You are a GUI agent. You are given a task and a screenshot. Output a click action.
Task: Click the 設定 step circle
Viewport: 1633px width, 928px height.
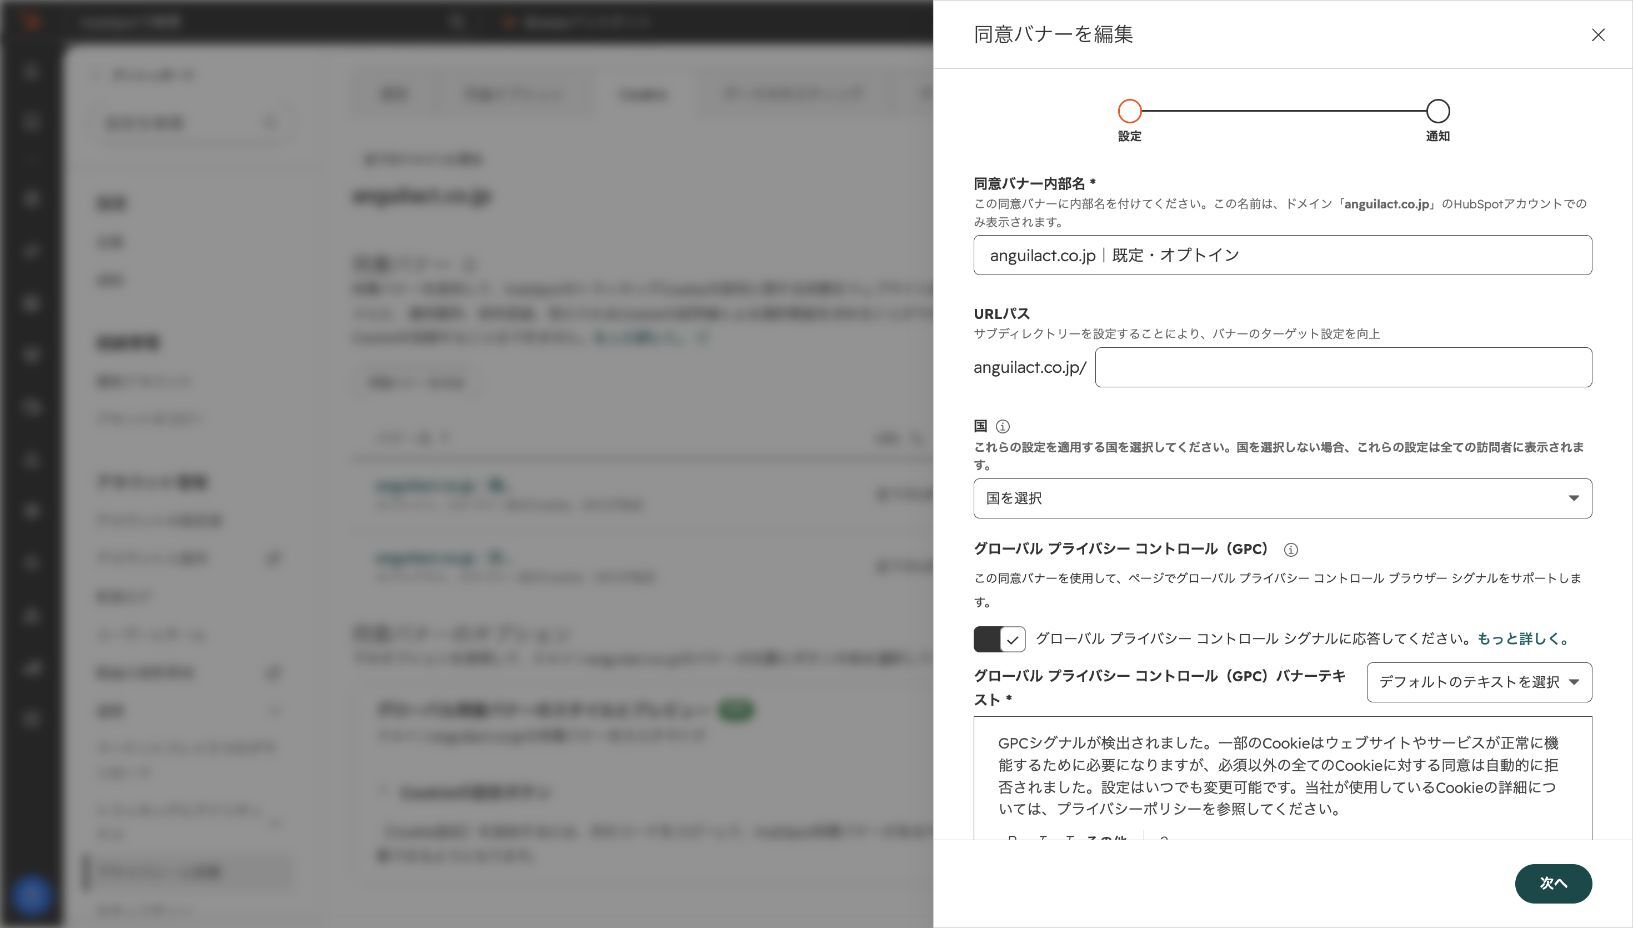1130,111
